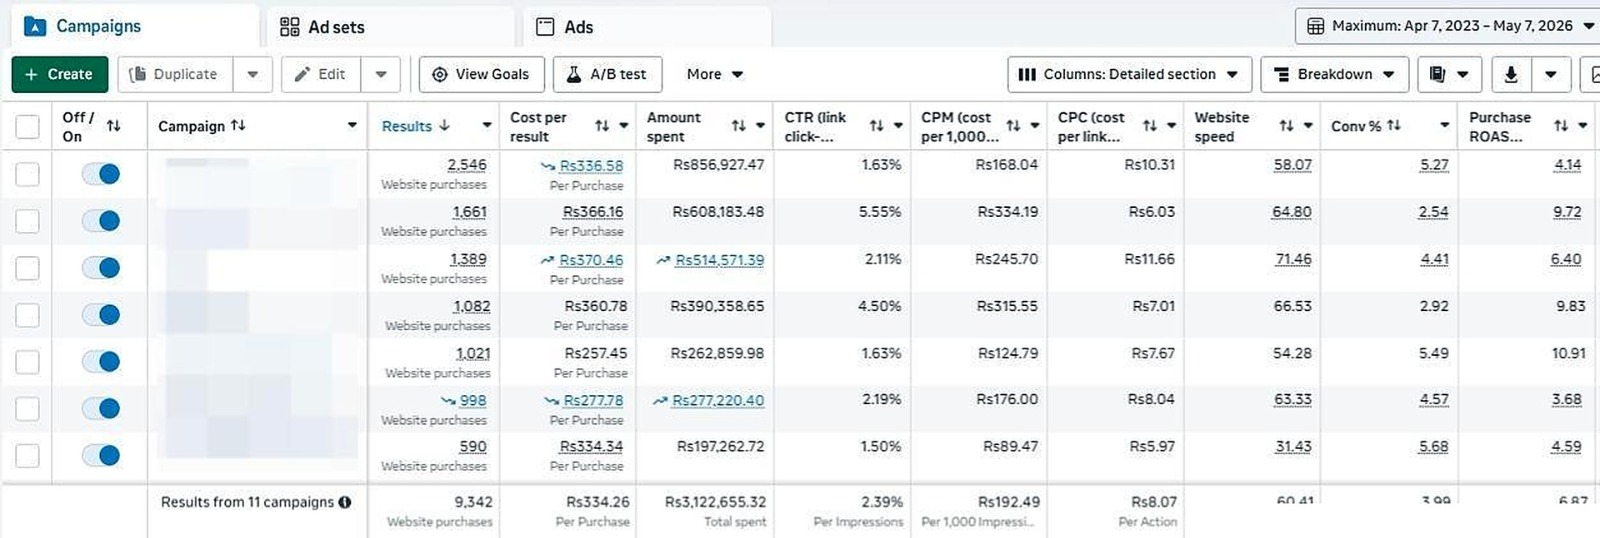Screen dimensions: 1600x538
Task: Click the Rs277,220.40 amount spent link
Action: [x=718, y=400]
